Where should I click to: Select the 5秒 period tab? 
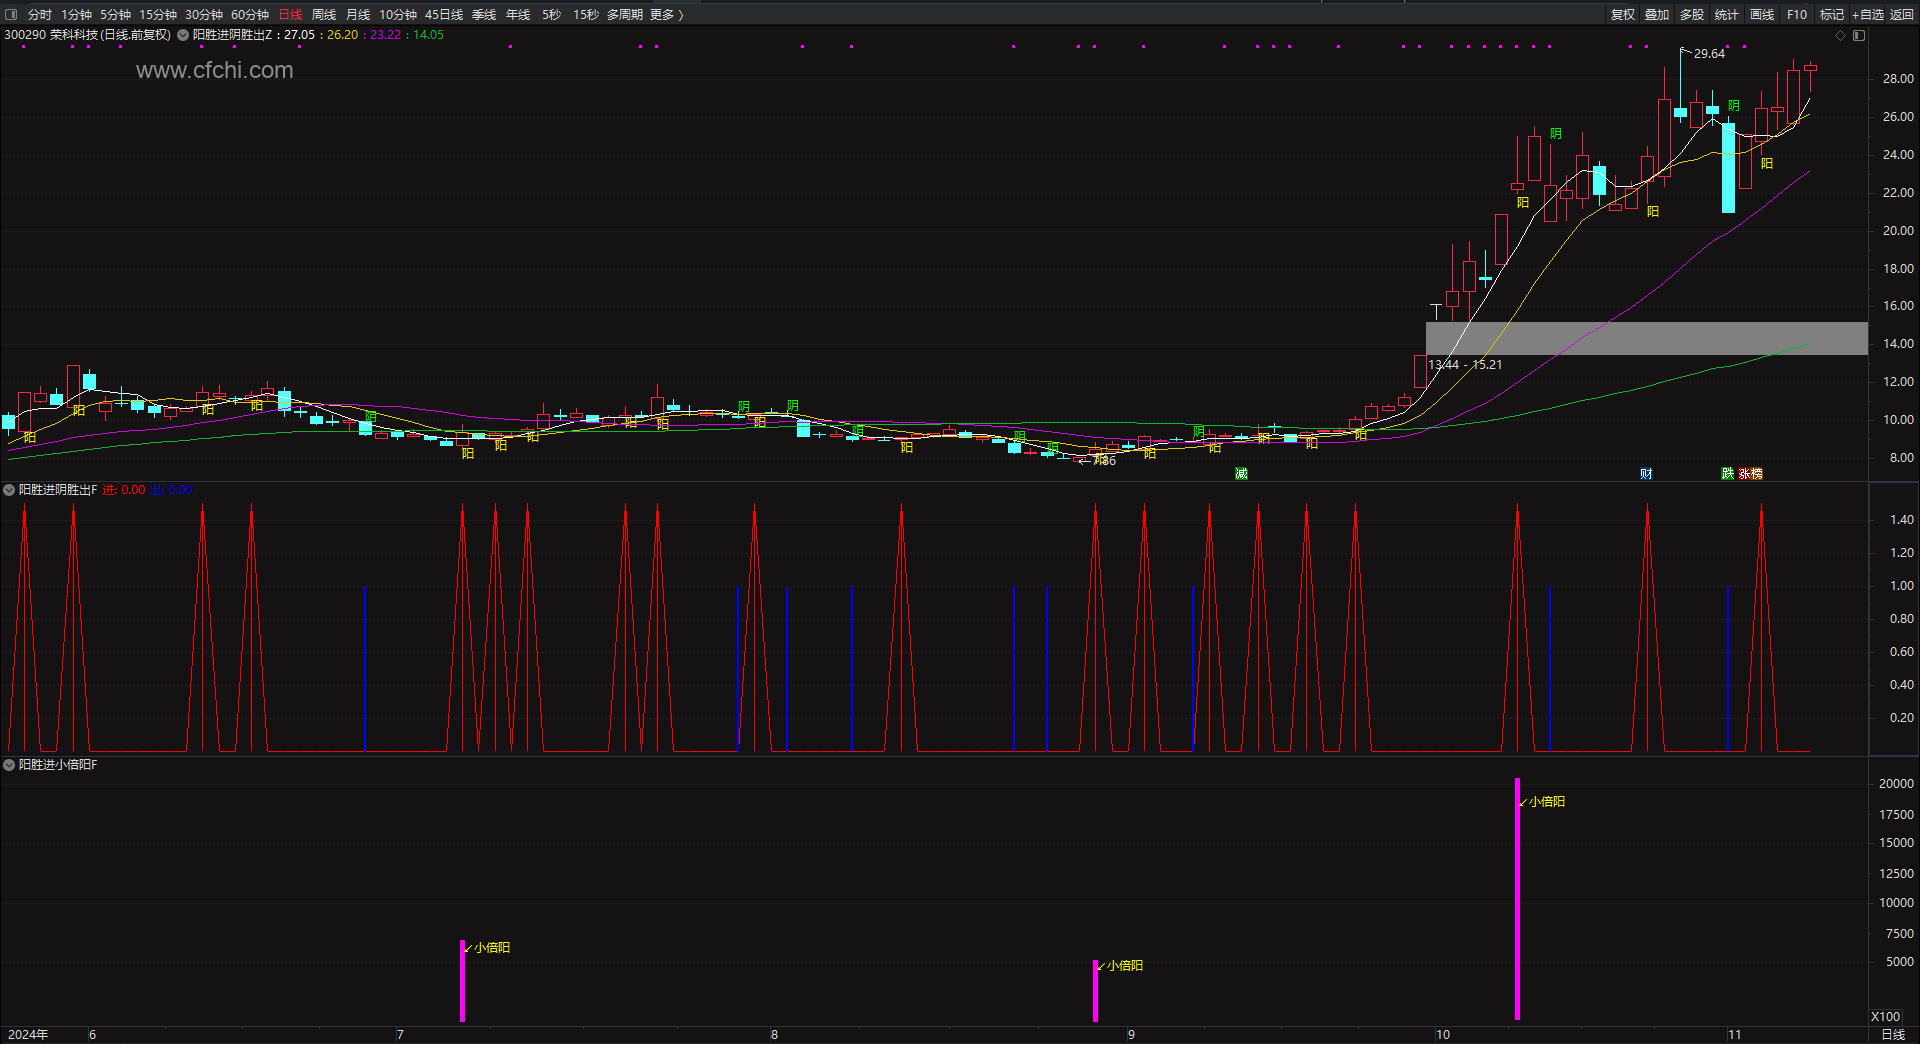click(551, 14)
